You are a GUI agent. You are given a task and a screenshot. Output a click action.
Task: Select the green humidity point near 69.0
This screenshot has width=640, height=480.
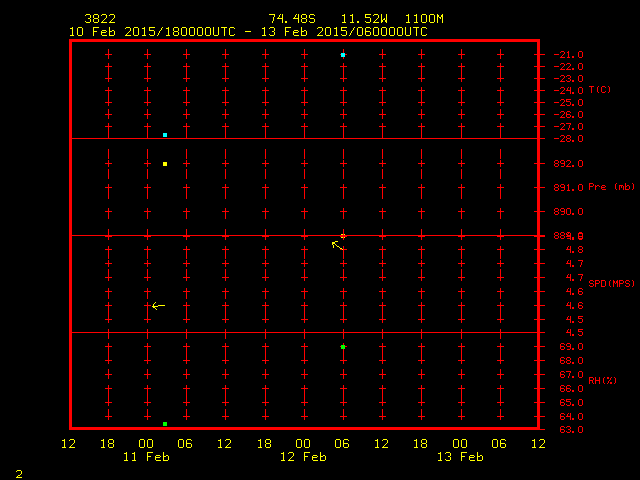343,347
